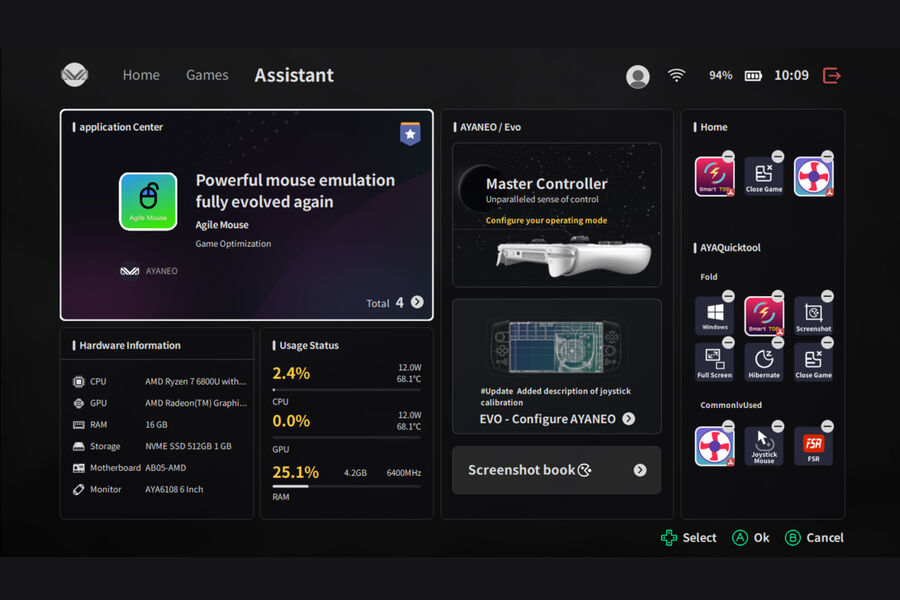Viewport: 900px width, 600px height.
Task: Click the Hibernate quick tool icon
Action: (764, 362)
